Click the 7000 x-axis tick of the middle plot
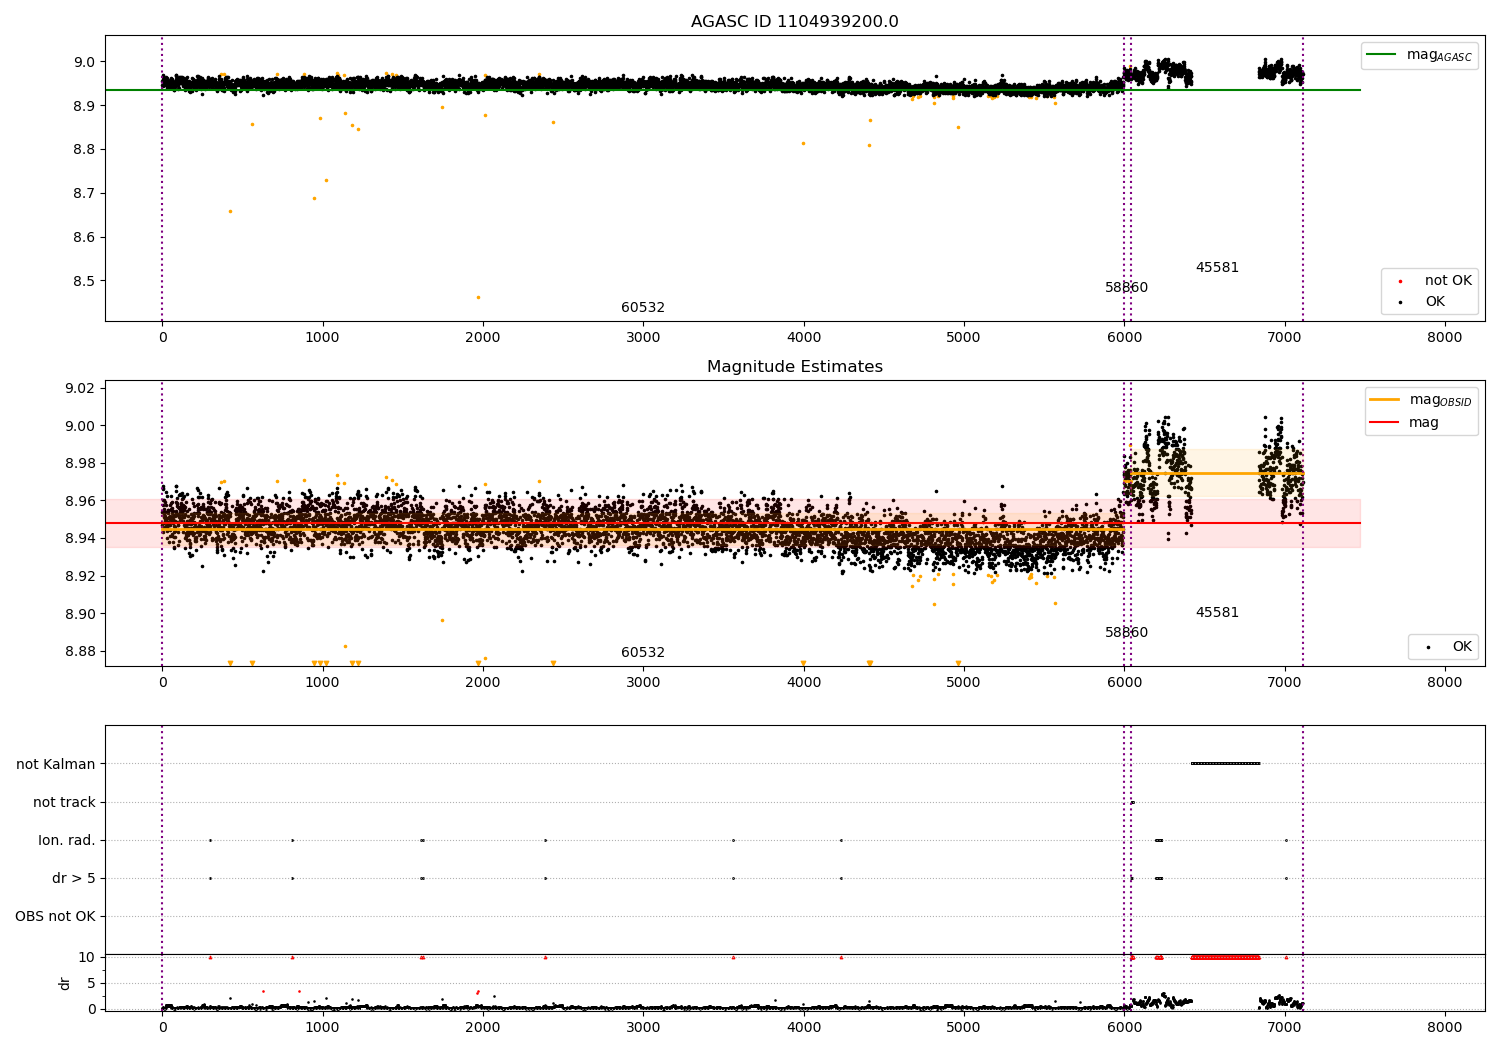1500x1050 pixels. 1284,683
